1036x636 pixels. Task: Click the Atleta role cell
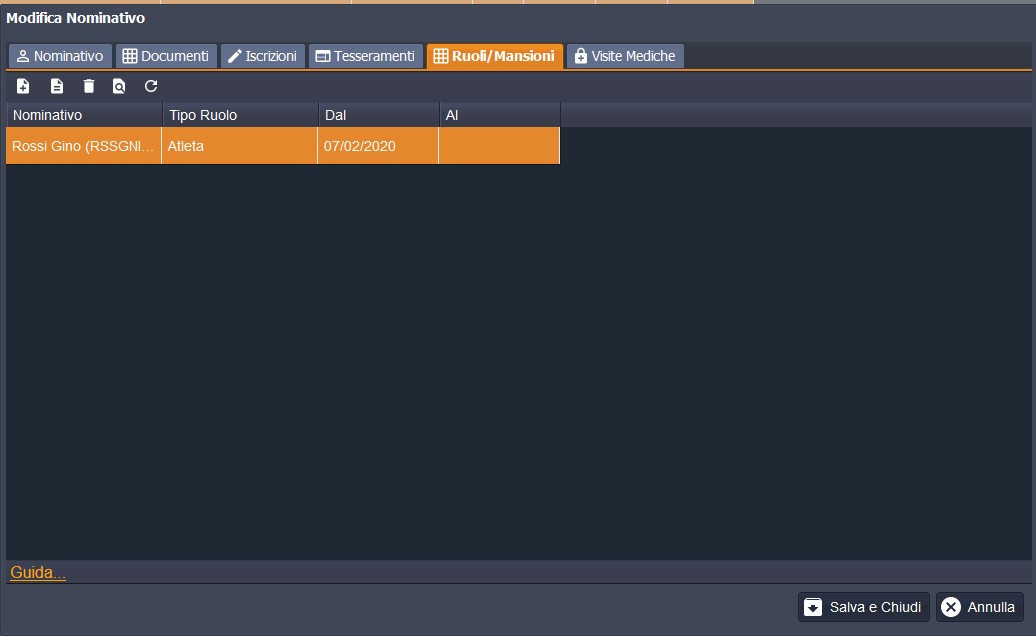[239, 146]
